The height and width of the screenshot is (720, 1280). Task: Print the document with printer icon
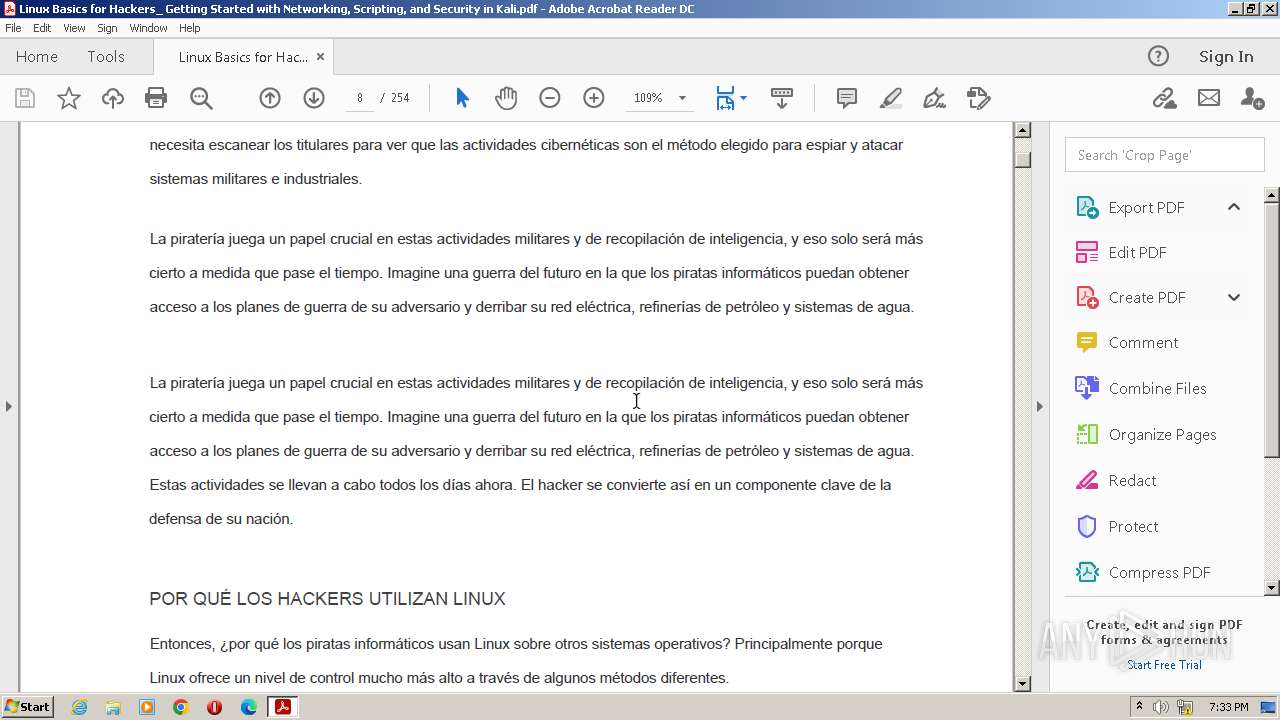[156, 98]
